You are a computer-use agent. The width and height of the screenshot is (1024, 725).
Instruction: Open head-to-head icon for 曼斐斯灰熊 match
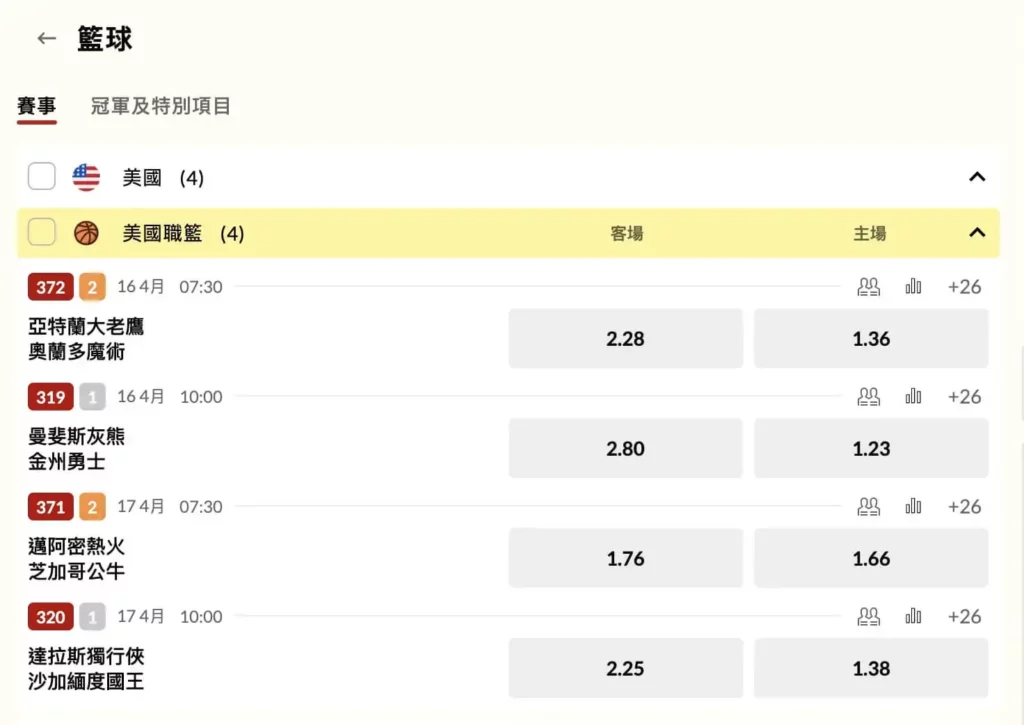[868, 397]
